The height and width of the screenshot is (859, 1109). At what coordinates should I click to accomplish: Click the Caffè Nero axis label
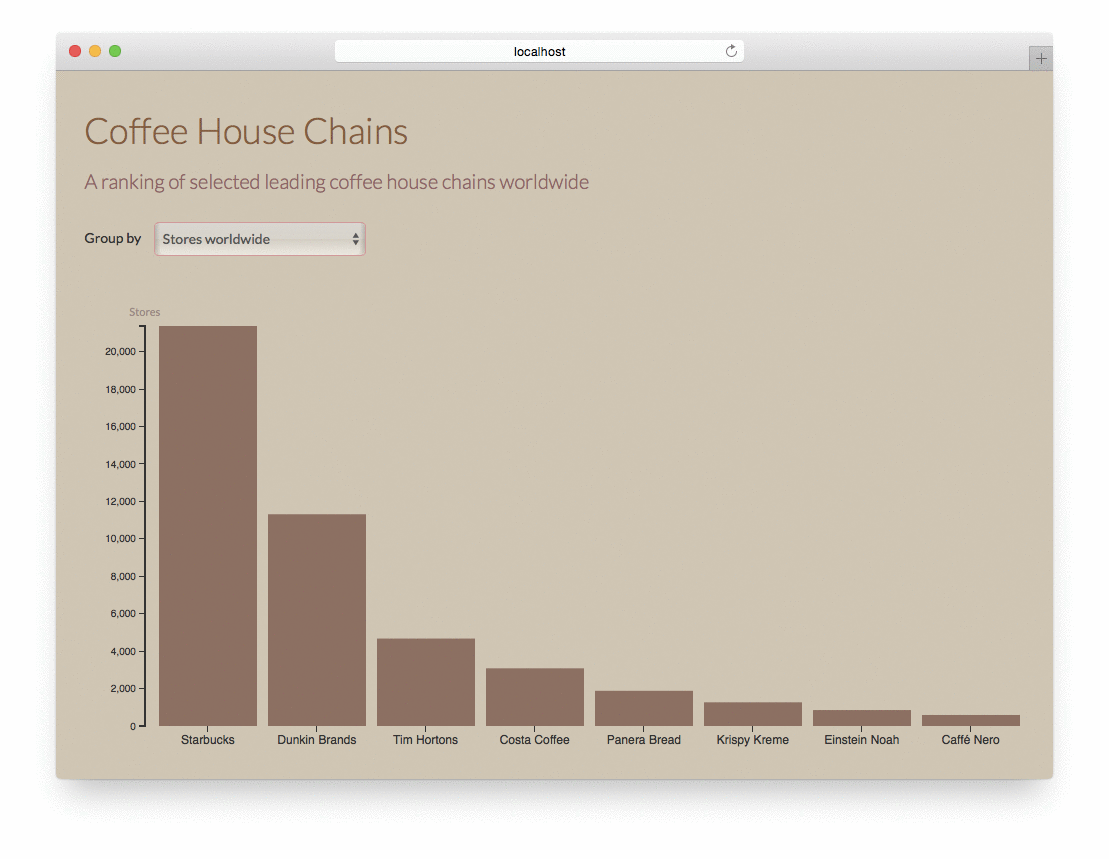click(x=970, y=740)
